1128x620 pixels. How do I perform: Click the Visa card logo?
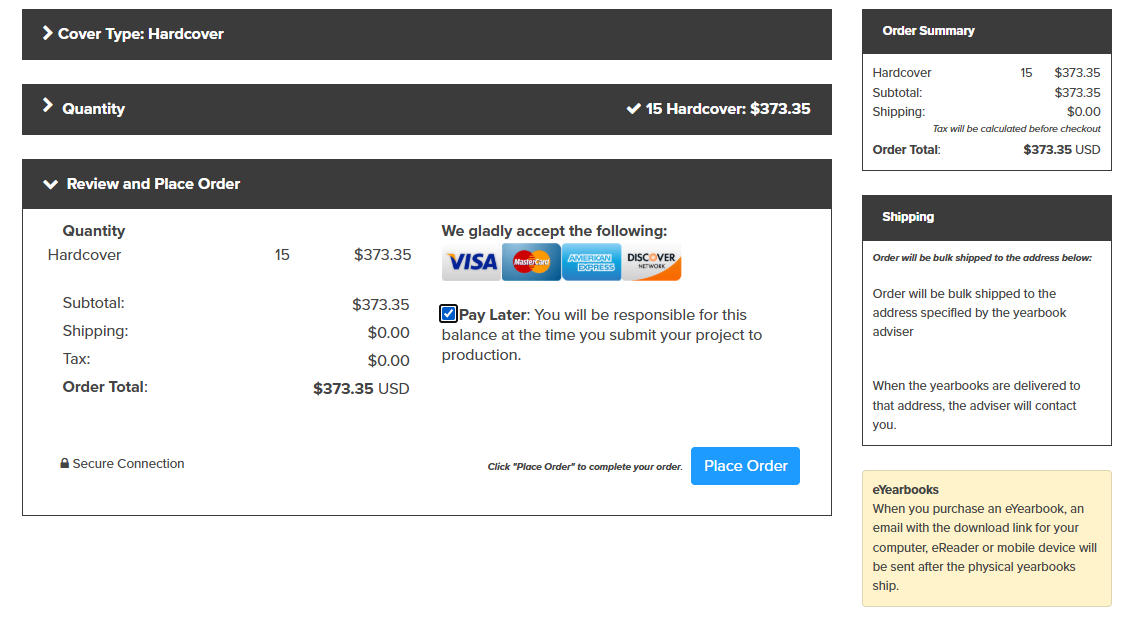click(x=471, y=262)
